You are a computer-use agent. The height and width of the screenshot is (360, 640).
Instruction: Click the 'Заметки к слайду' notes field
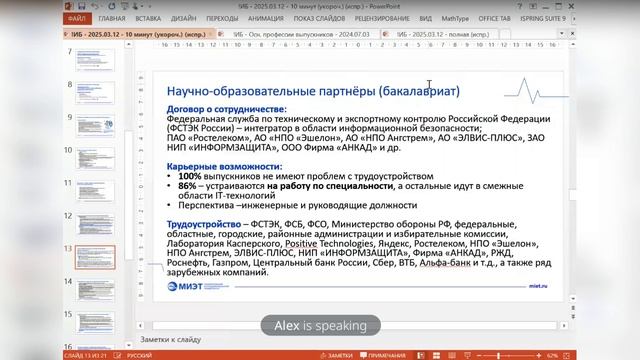[171, 340]
